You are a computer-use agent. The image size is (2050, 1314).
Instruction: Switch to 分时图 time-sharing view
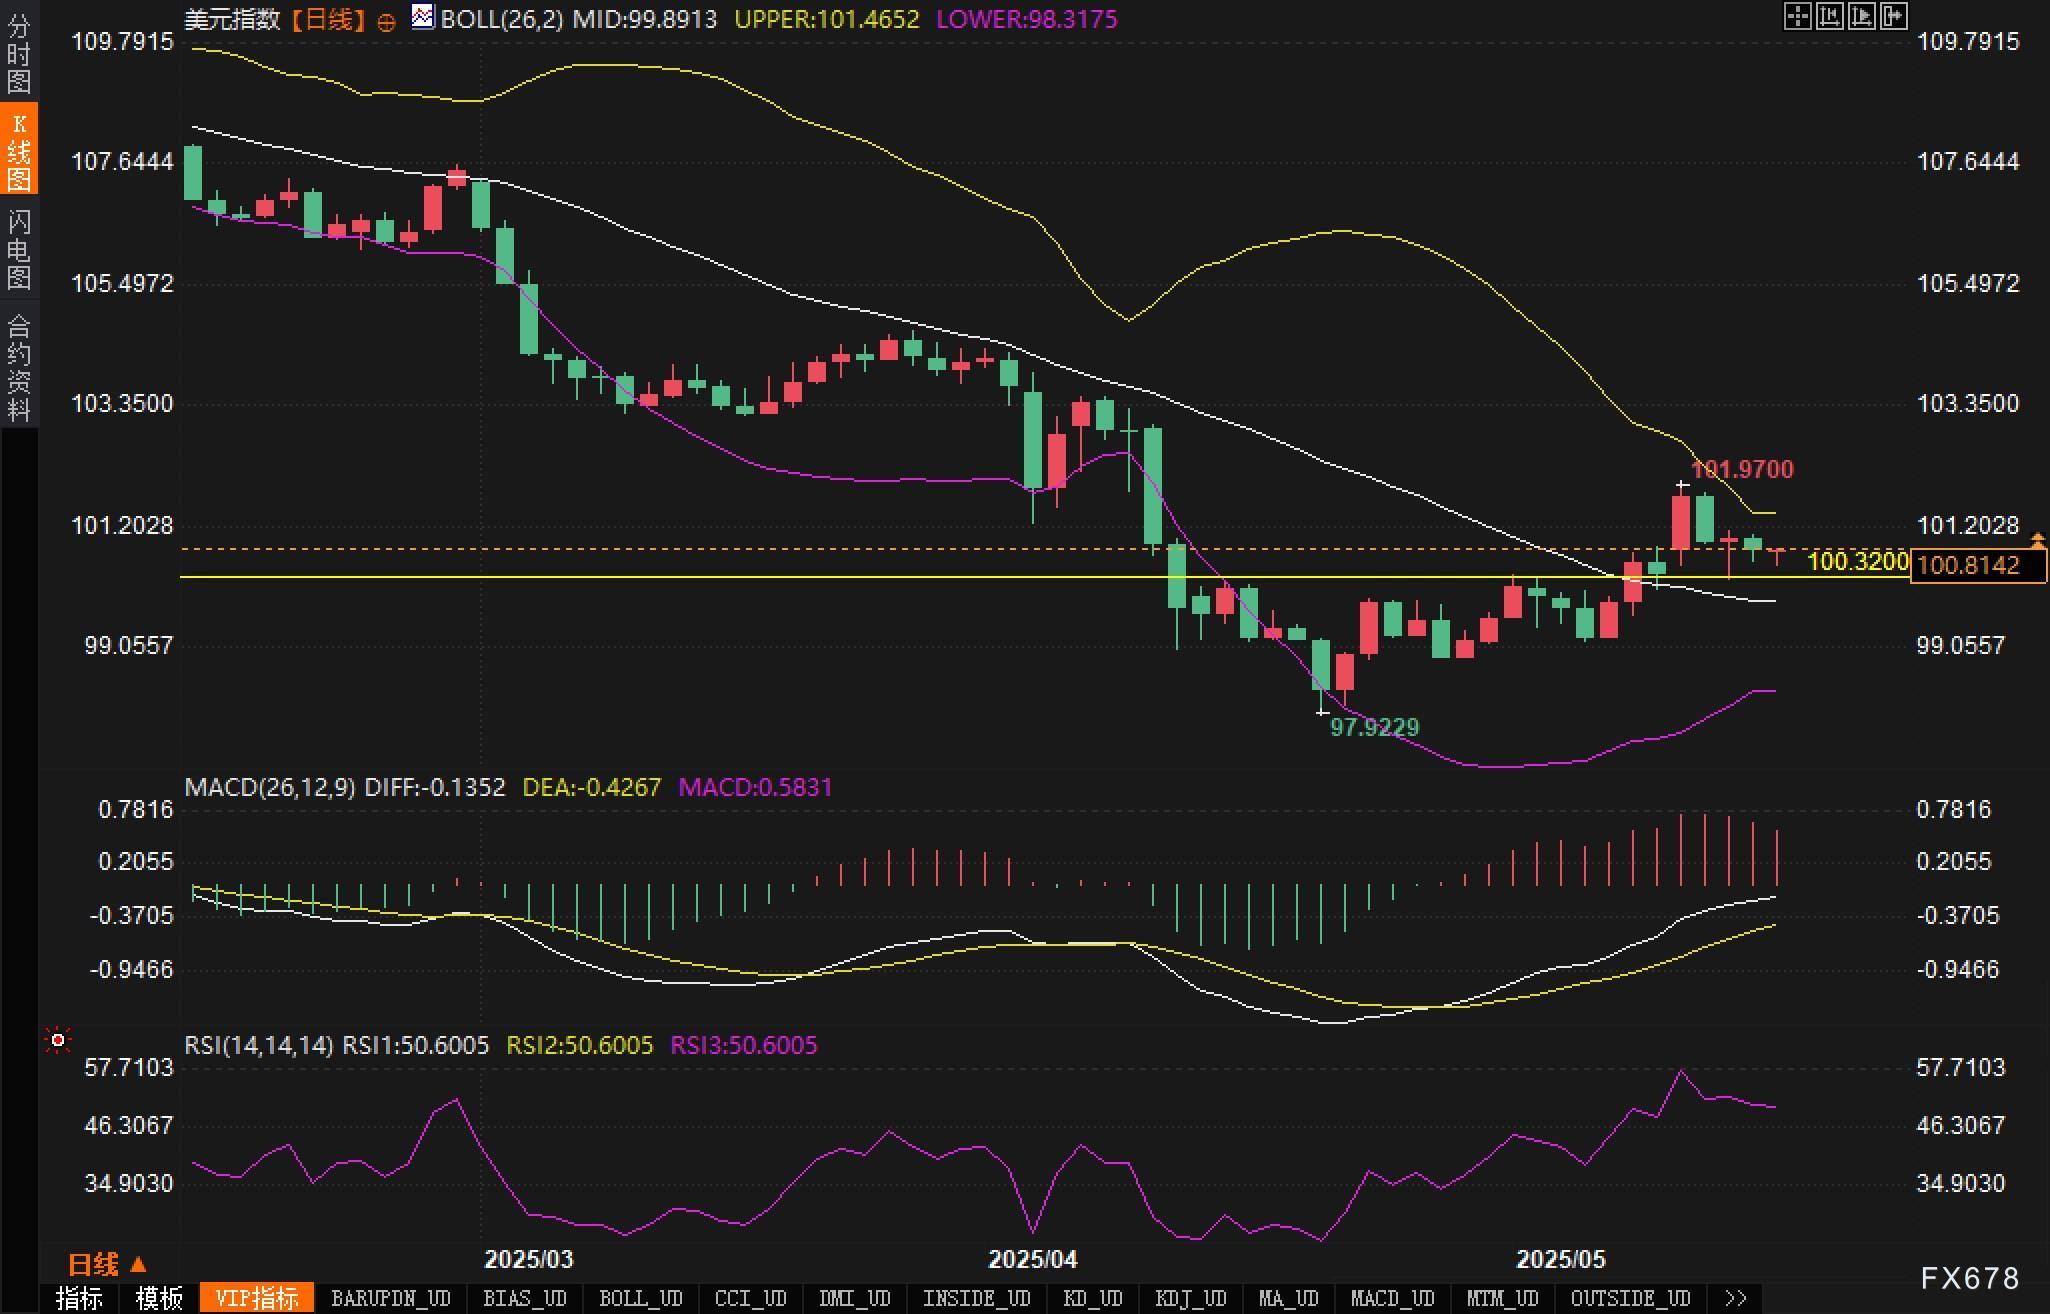19,52
